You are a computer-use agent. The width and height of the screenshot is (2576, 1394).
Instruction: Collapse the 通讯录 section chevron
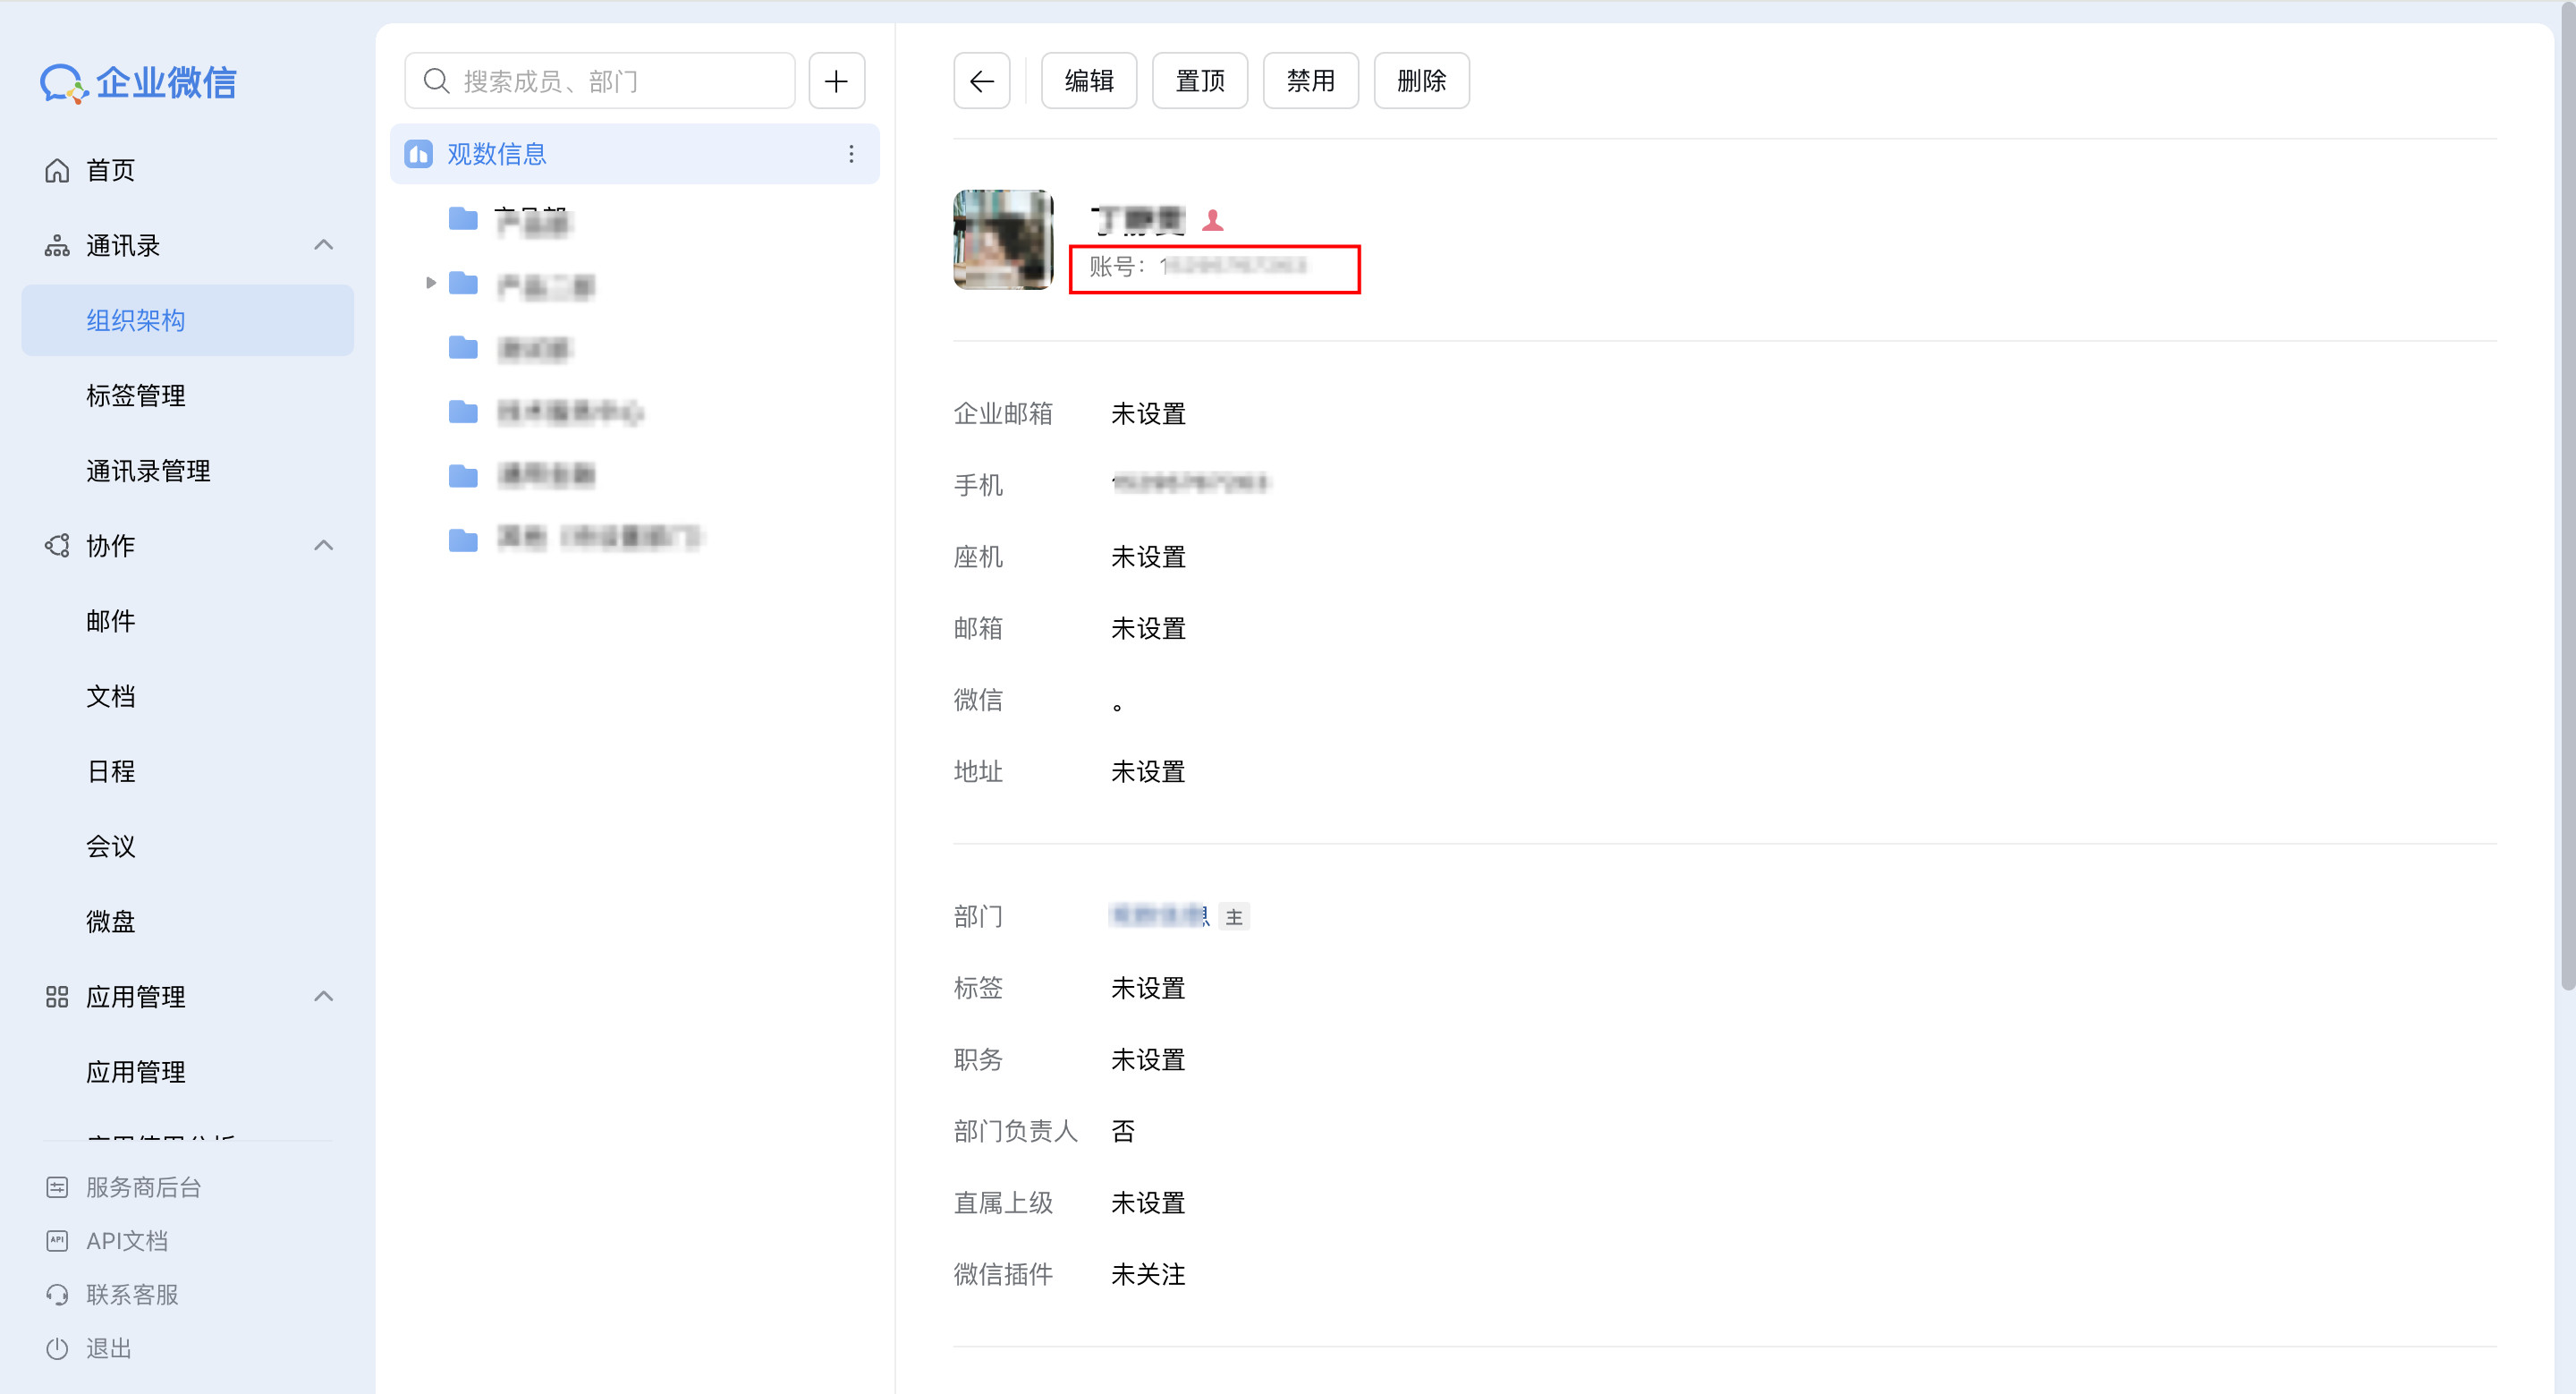(x=323, y=245)
